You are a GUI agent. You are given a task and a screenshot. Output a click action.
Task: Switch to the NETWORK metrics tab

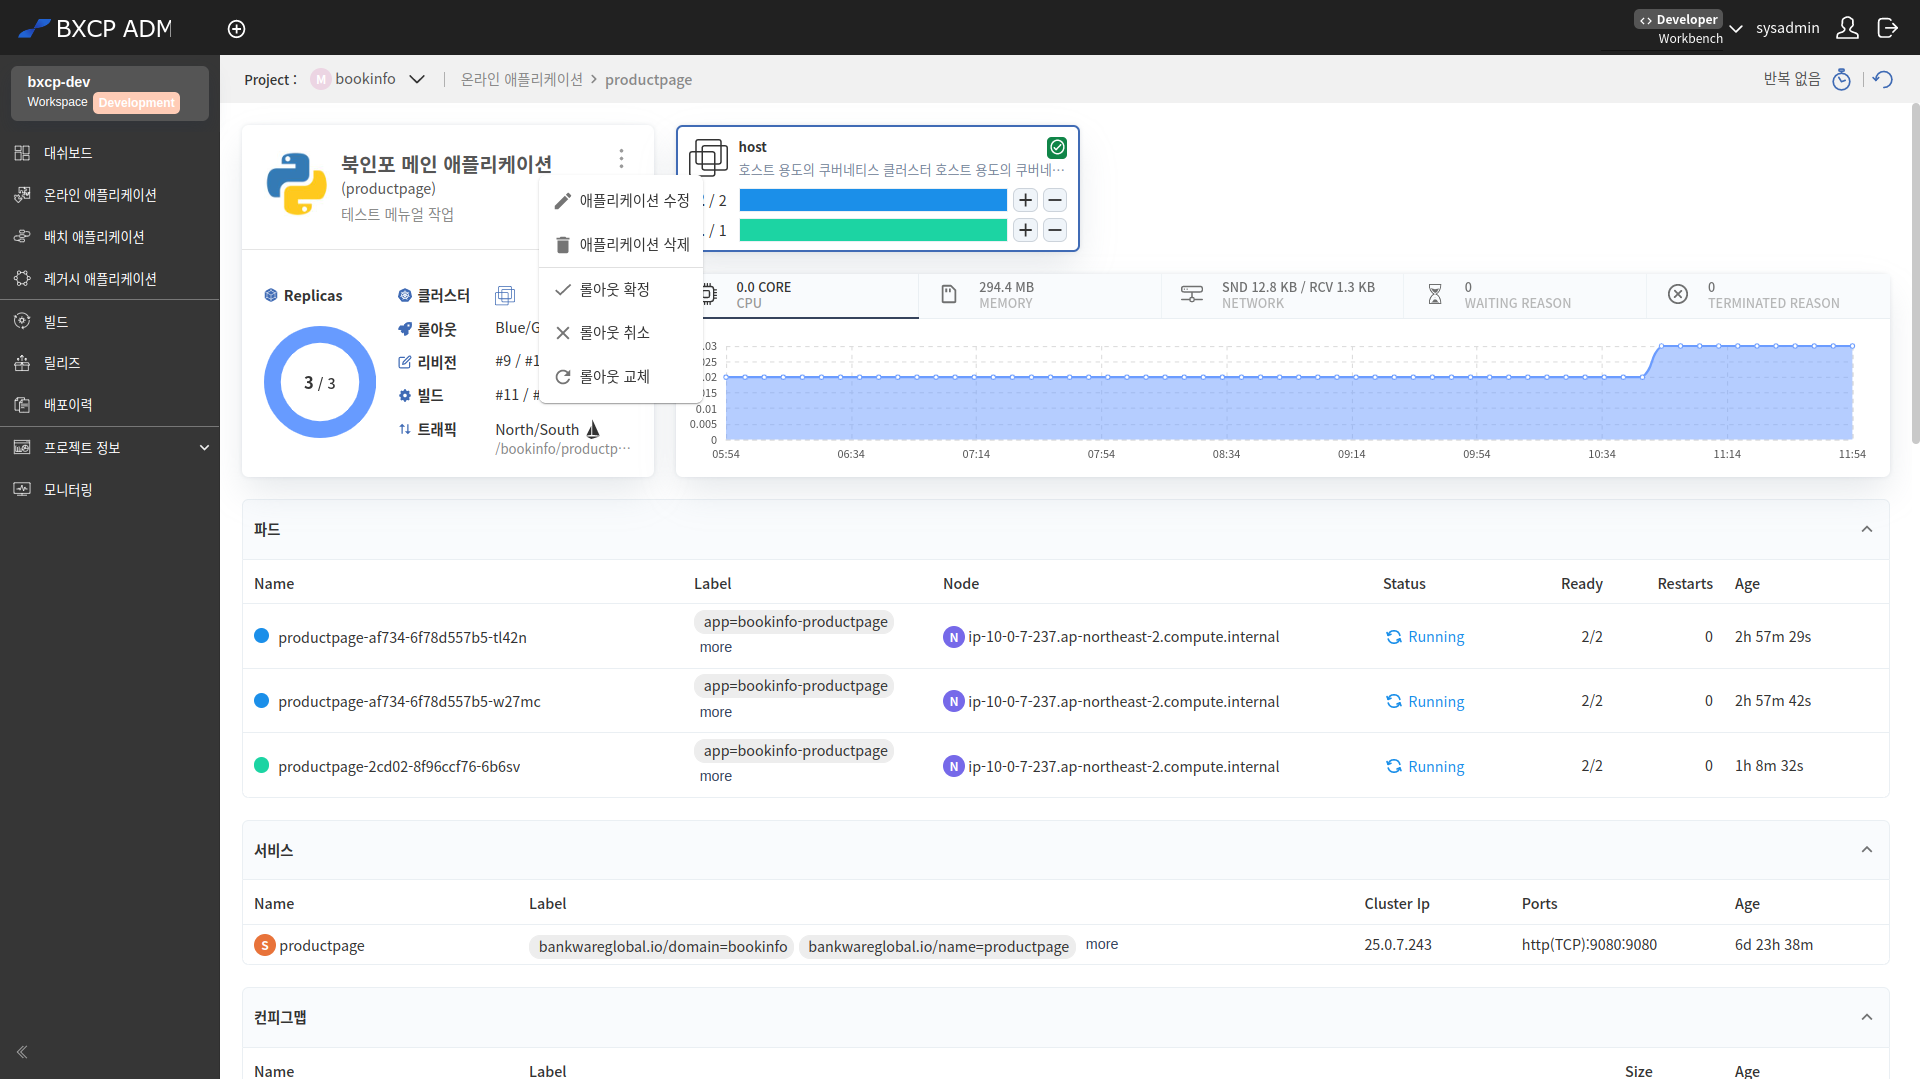coord(1282,295)
